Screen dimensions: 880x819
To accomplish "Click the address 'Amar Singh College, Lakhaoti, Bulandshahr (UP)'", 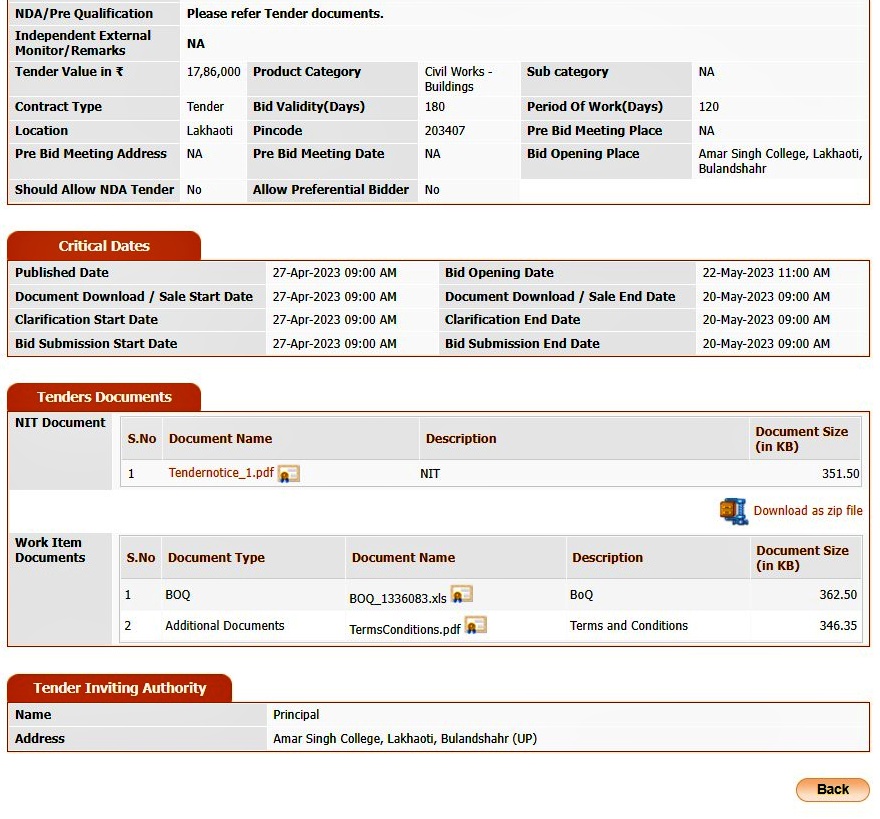I will (x=405, y=739).
